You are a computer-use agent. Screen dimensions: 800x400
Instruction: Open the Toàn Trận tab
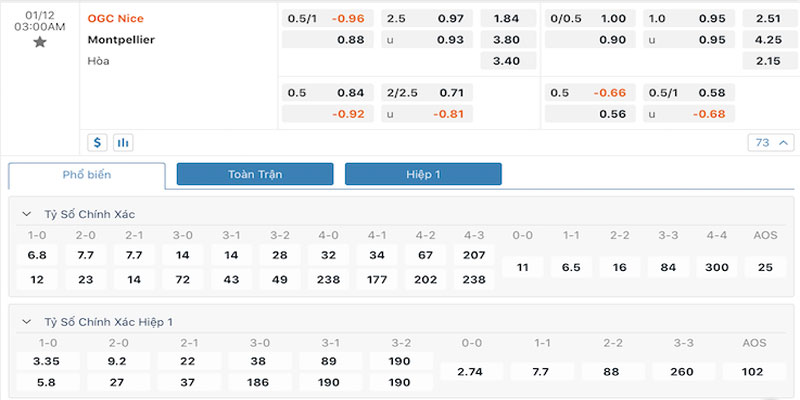coord(255,174)
